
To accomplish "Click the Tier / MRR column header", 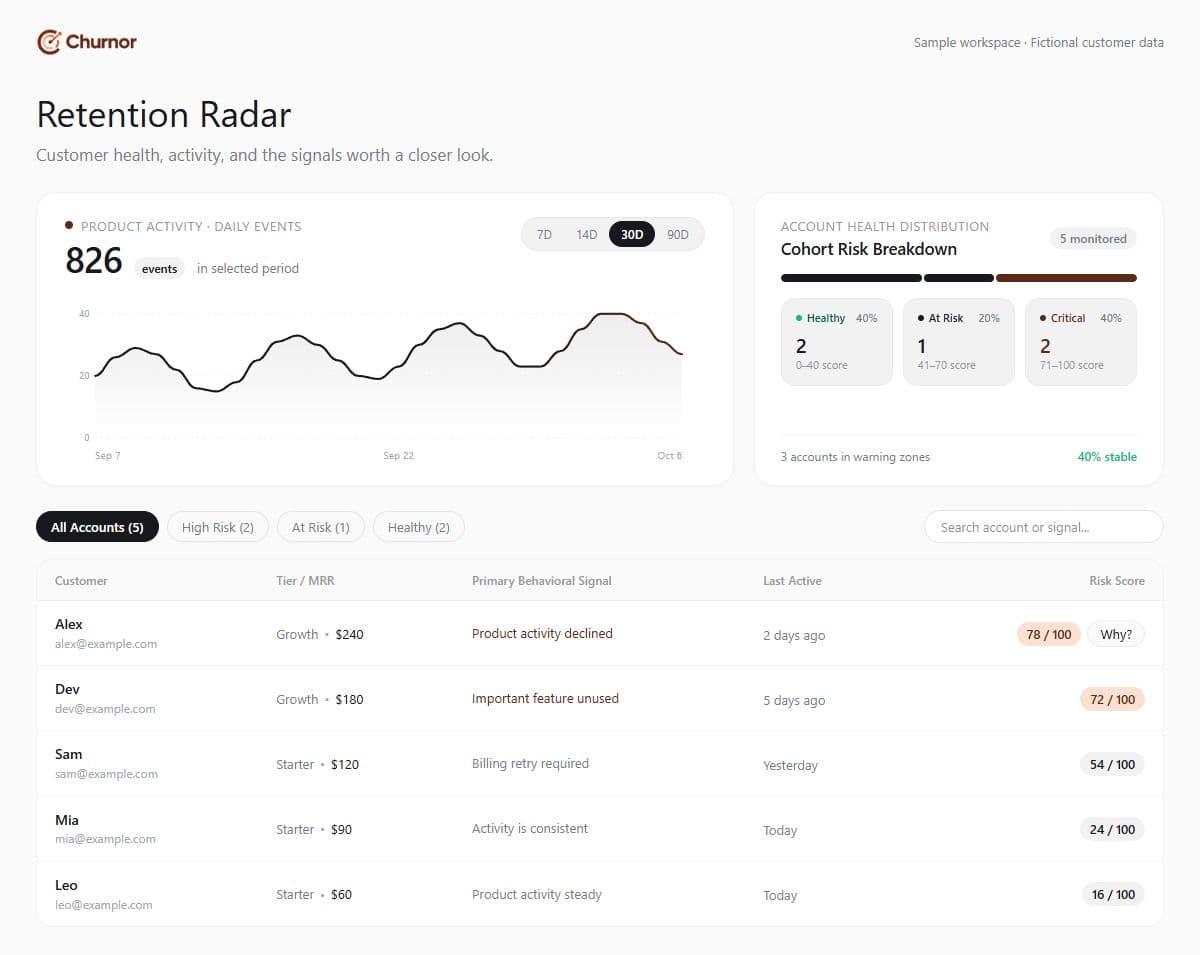I will point(305,581).
